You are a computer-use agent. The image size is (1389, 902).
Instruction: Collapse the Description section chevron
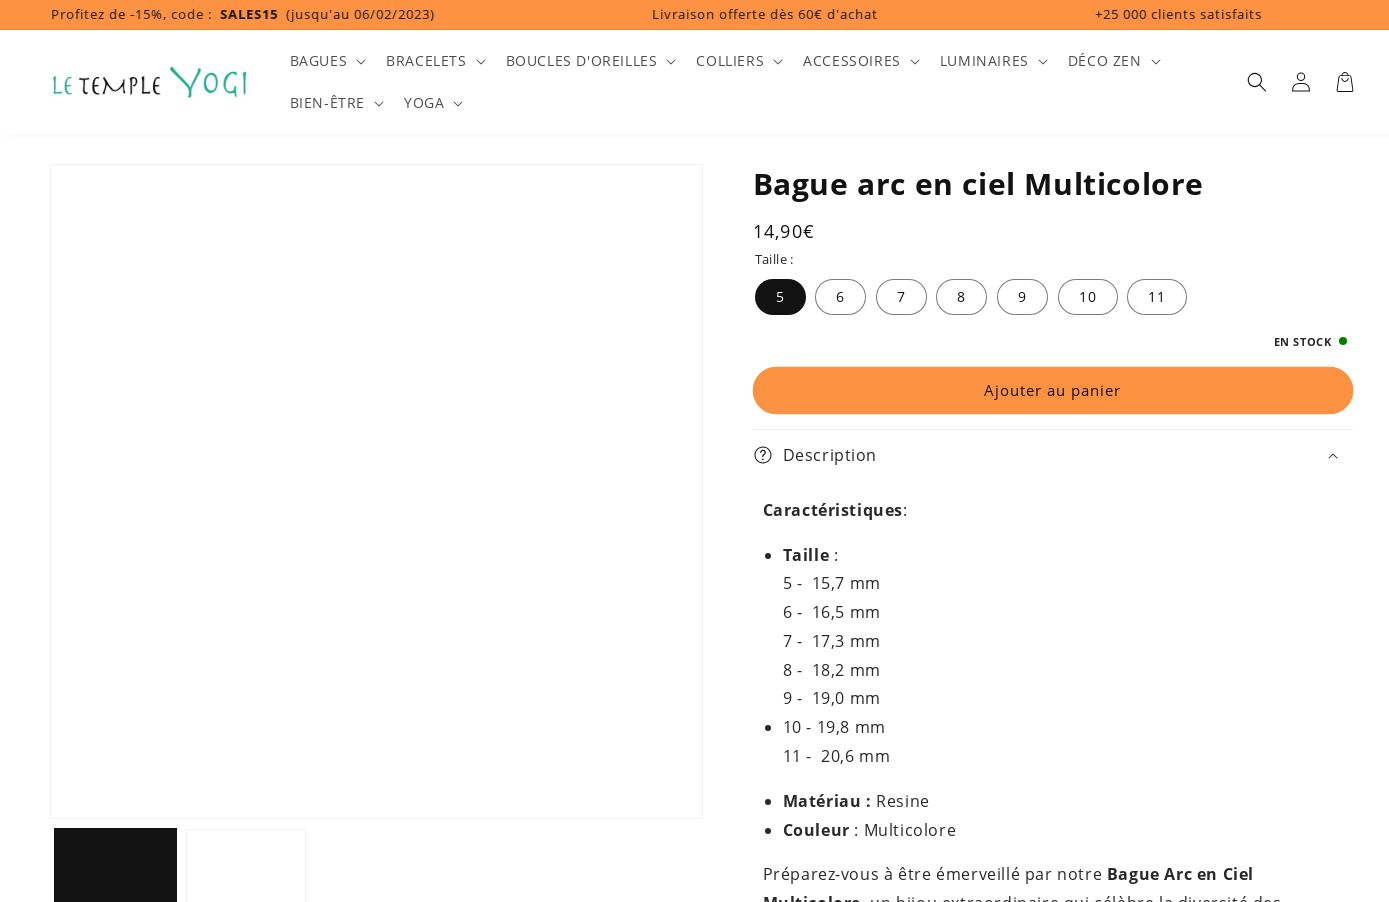pos(1332,456)
